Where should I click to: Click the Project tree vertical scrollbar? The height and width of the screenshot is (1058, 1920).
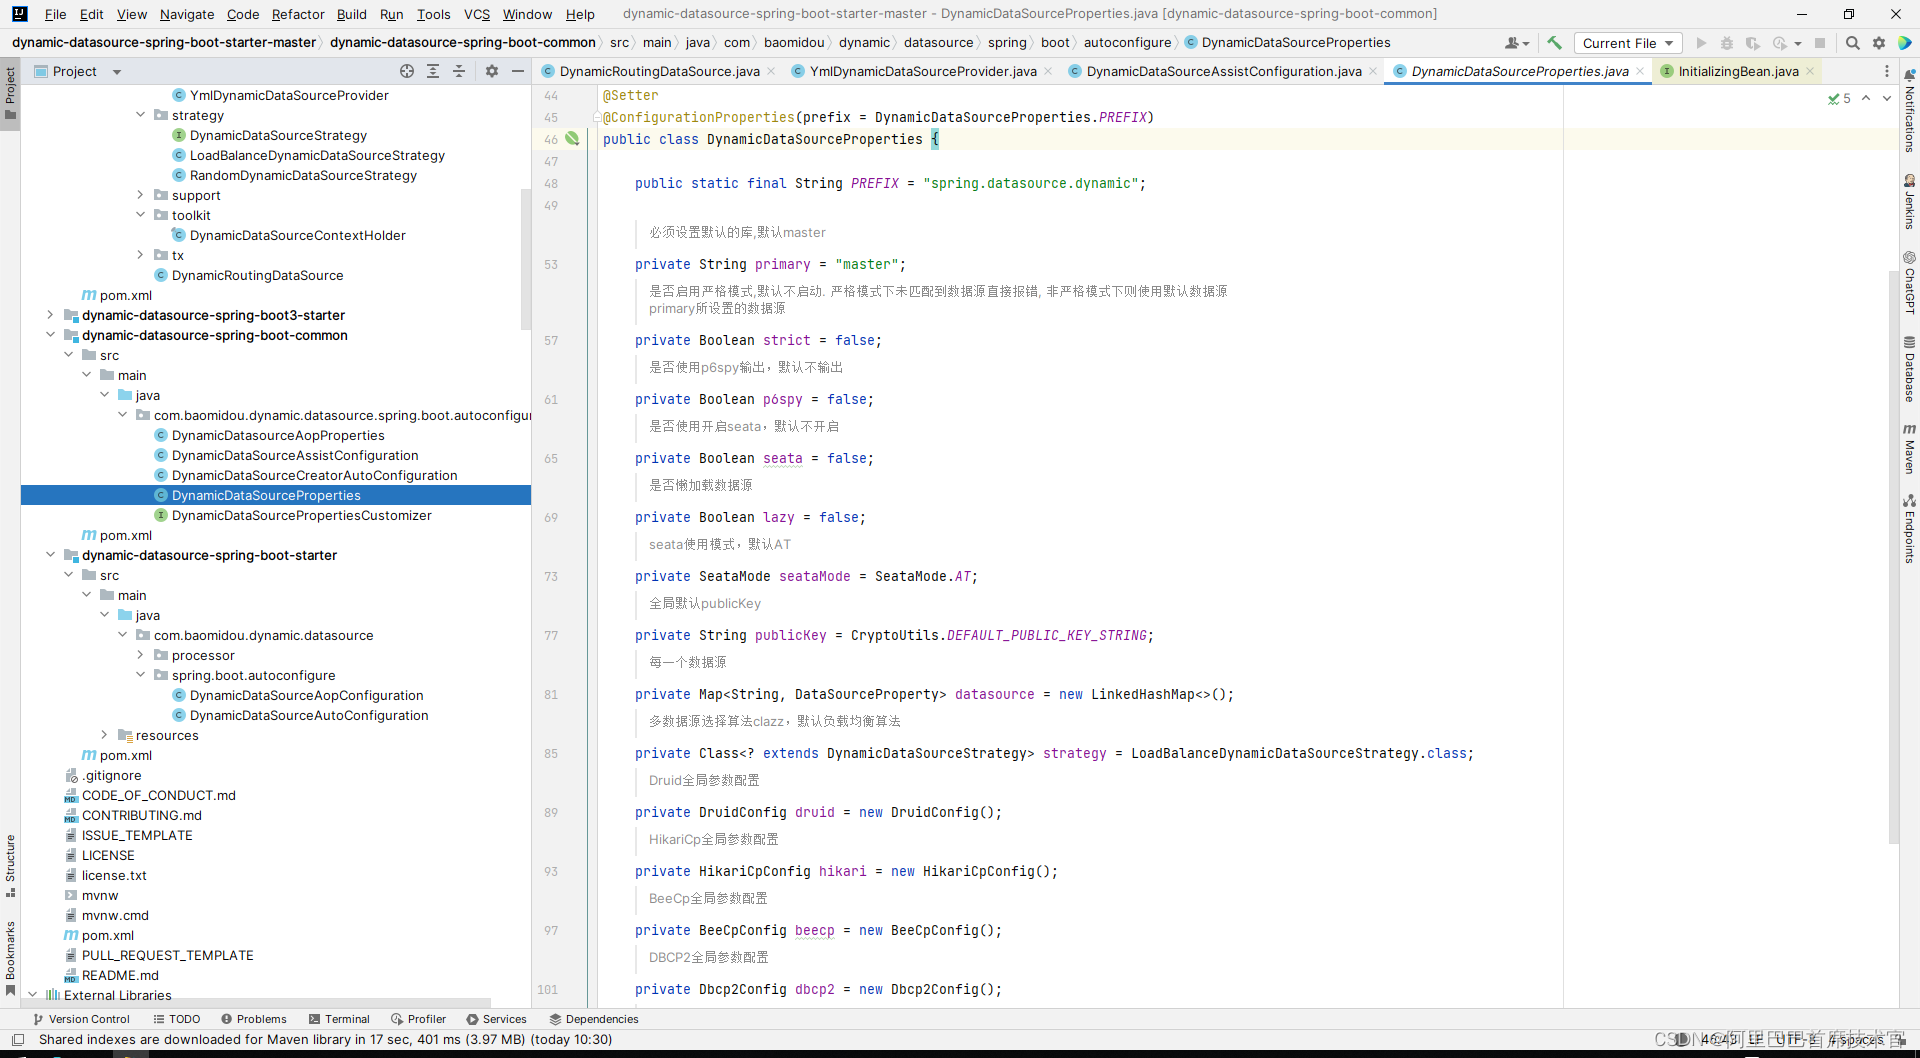(x=526, y=260)
